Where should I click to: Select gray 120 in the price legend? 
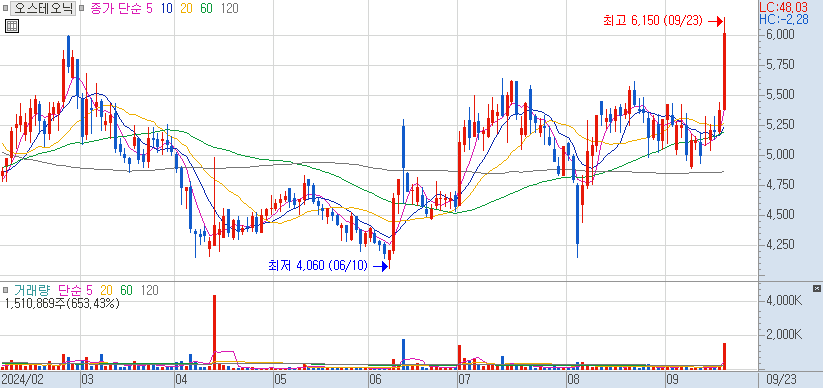[x=229, y=9]
